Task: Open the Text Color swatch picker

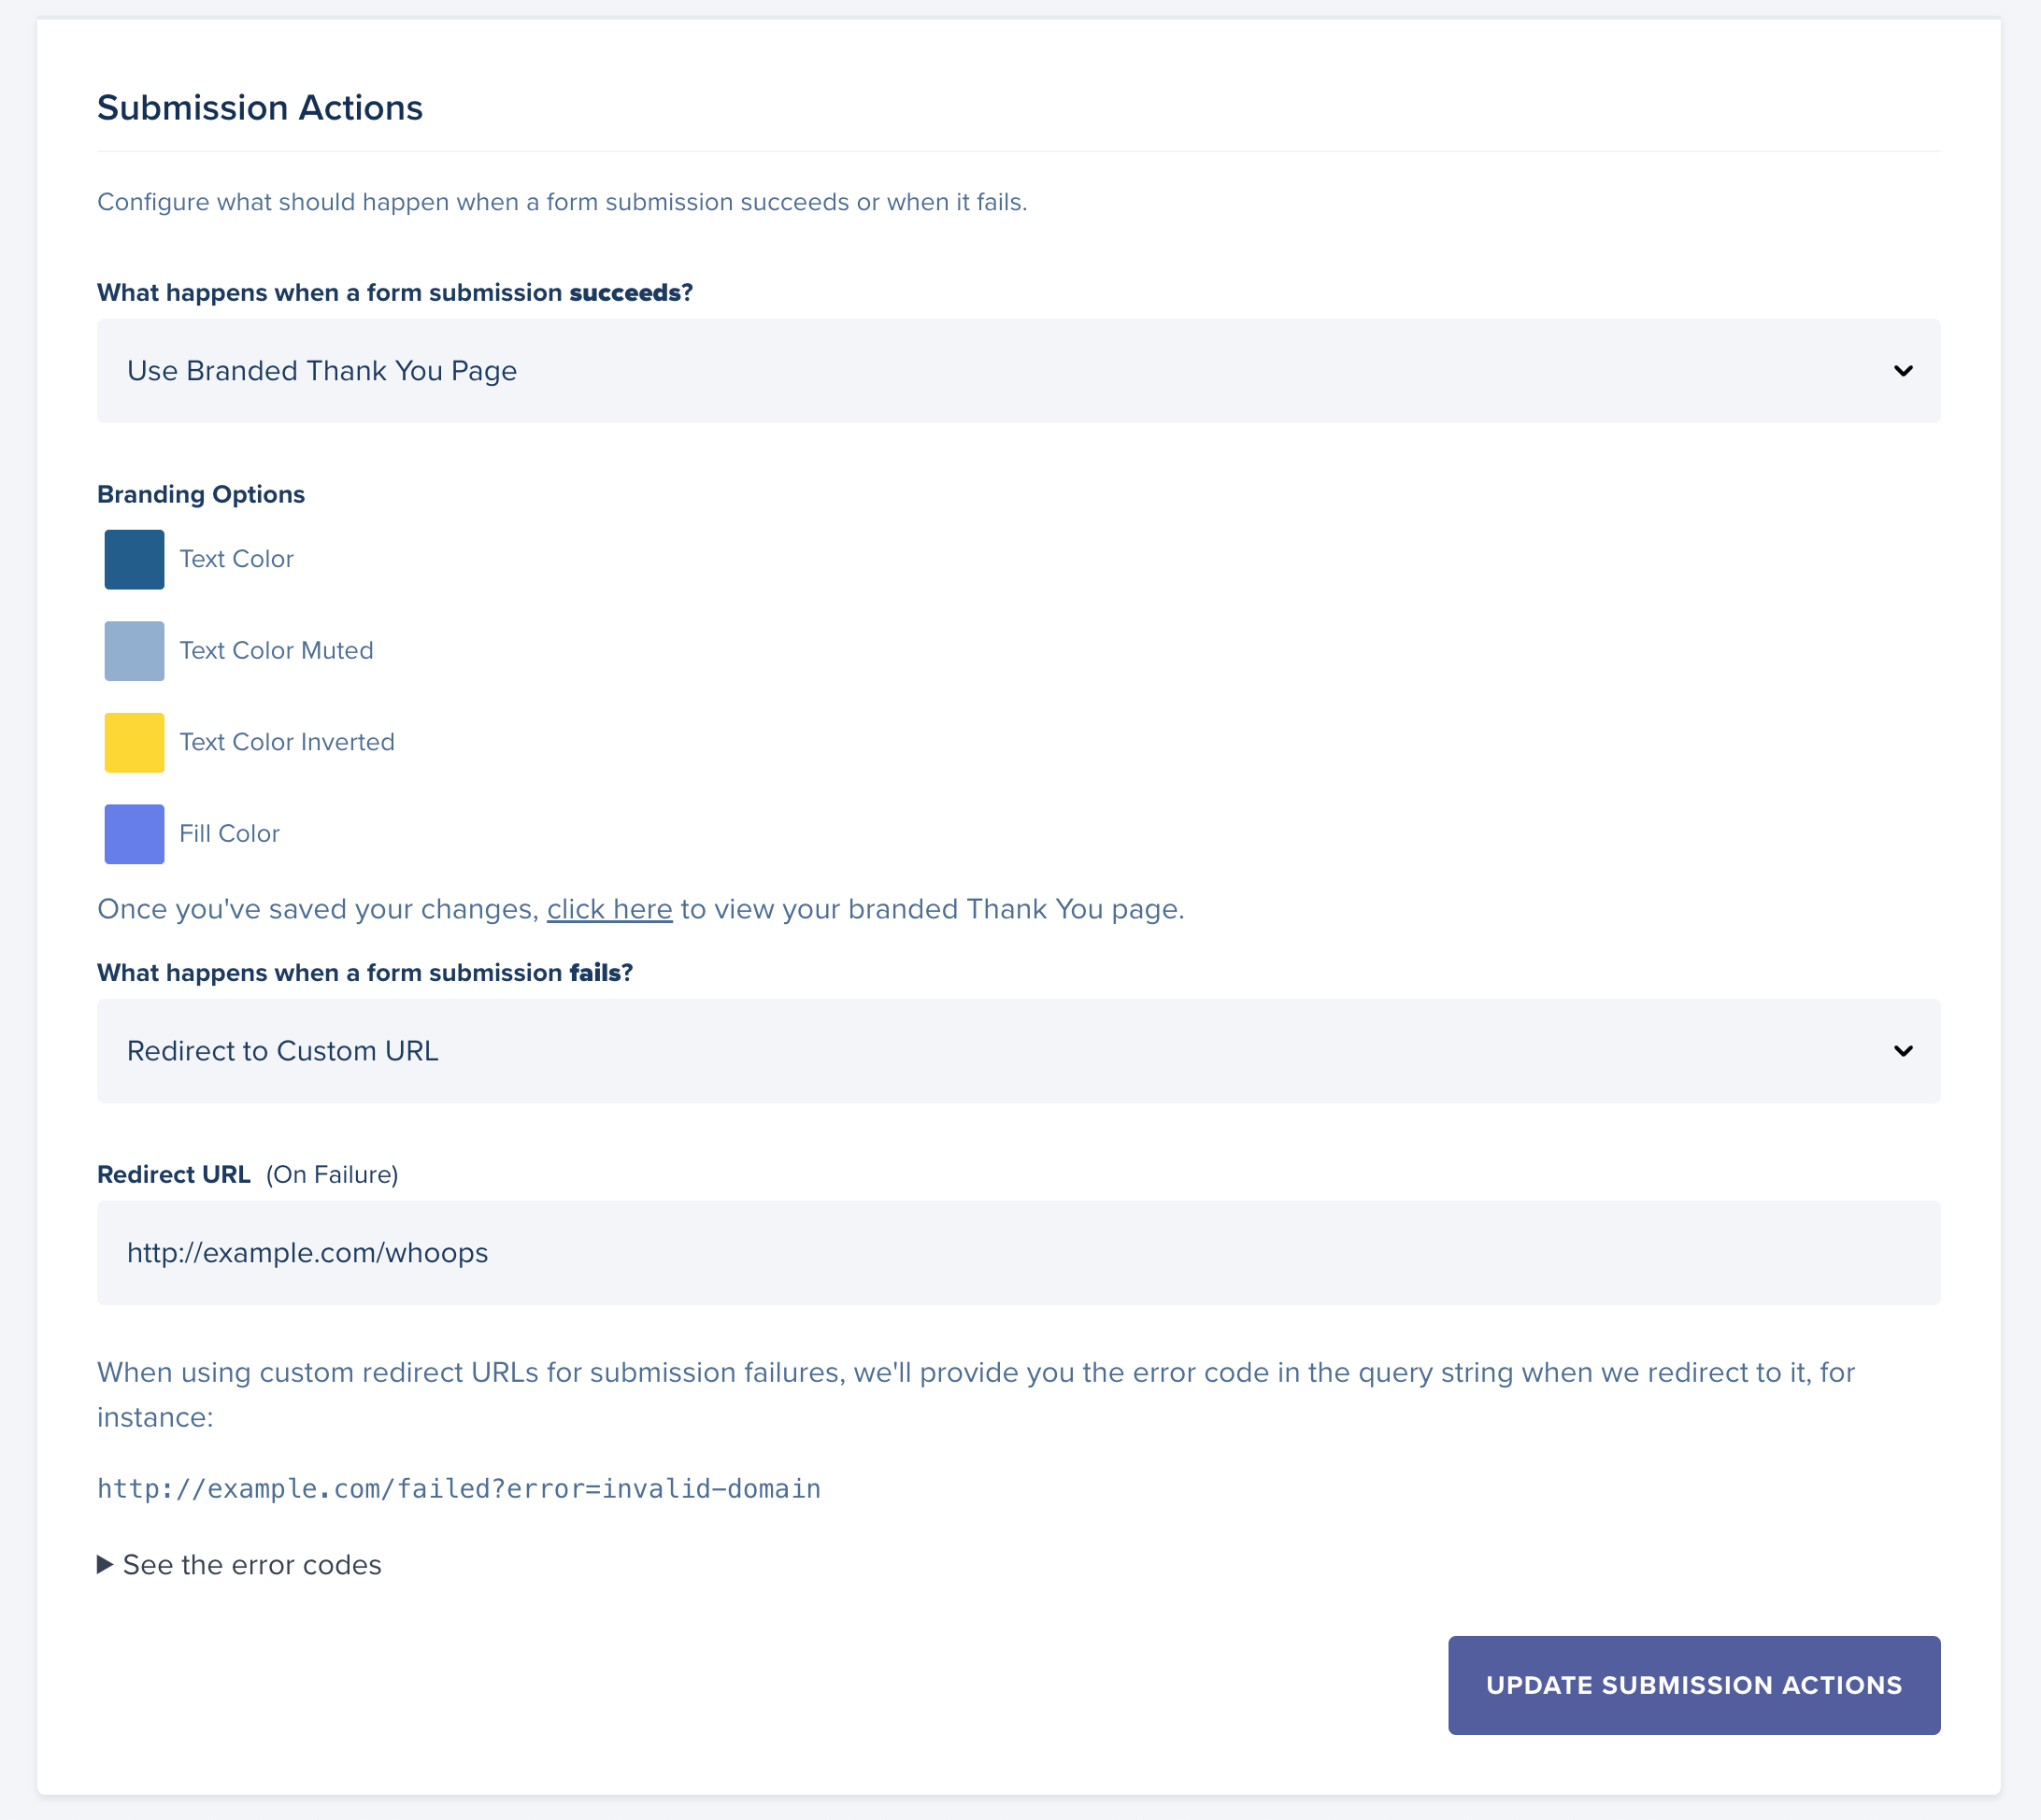Action: [x=134, y=559]
